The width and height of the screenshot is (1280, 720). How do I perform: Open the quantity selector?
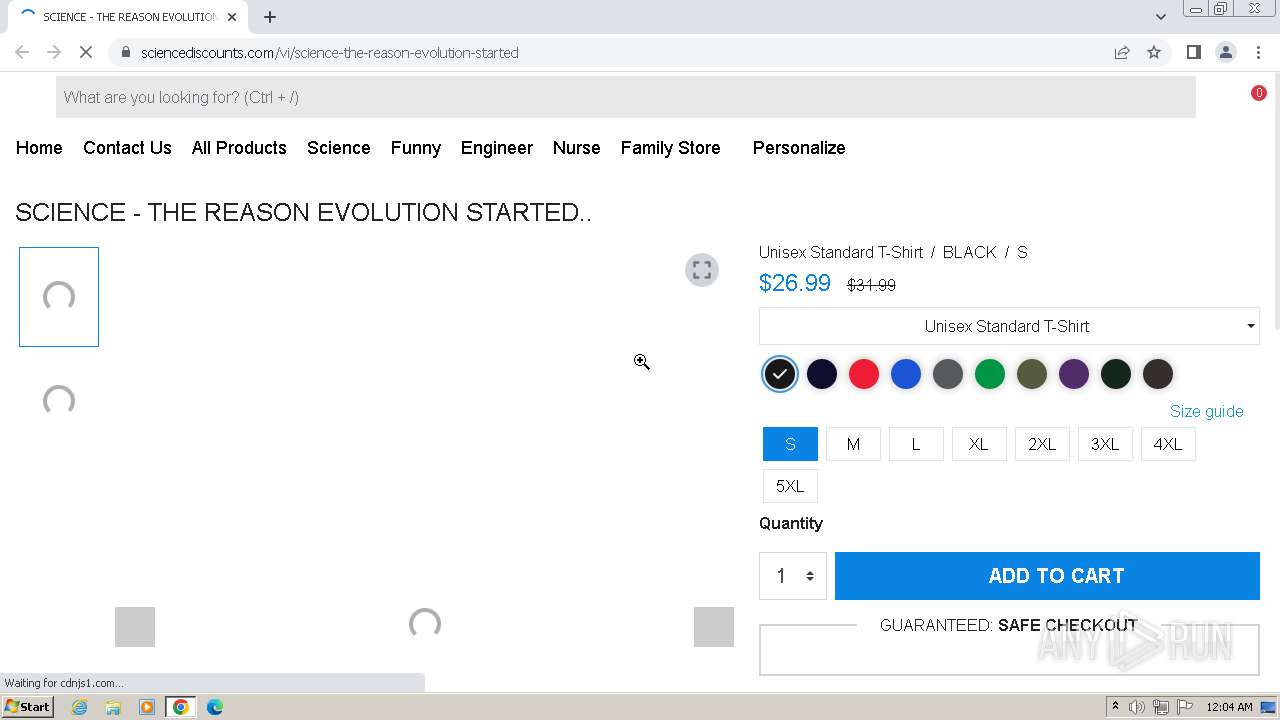pyautogui.click(x=793, y=576)
